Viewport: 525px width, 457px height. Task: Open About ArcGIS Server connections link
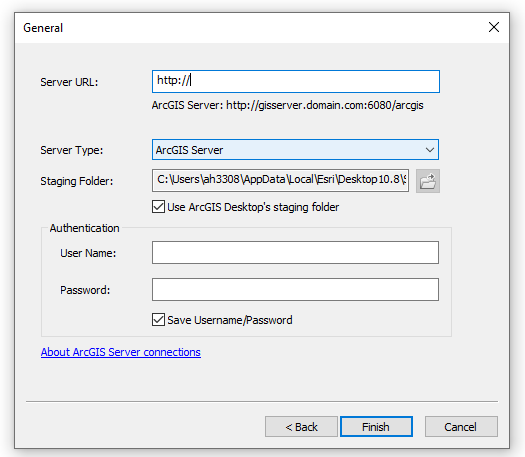point(121,352)
